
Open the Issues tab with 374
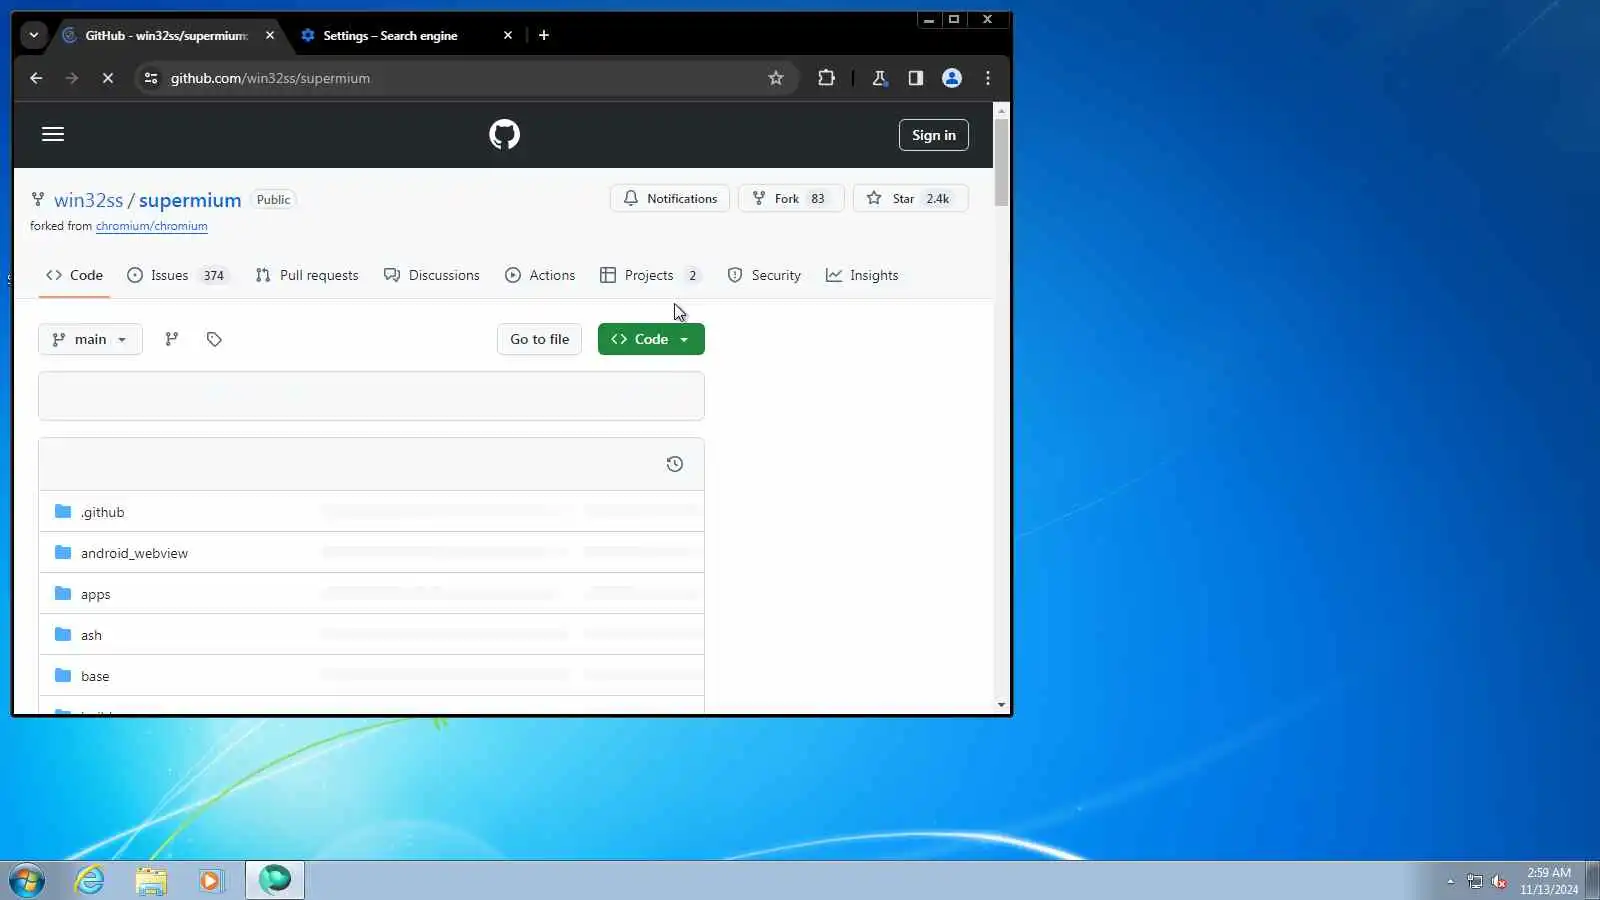point(178,275)
